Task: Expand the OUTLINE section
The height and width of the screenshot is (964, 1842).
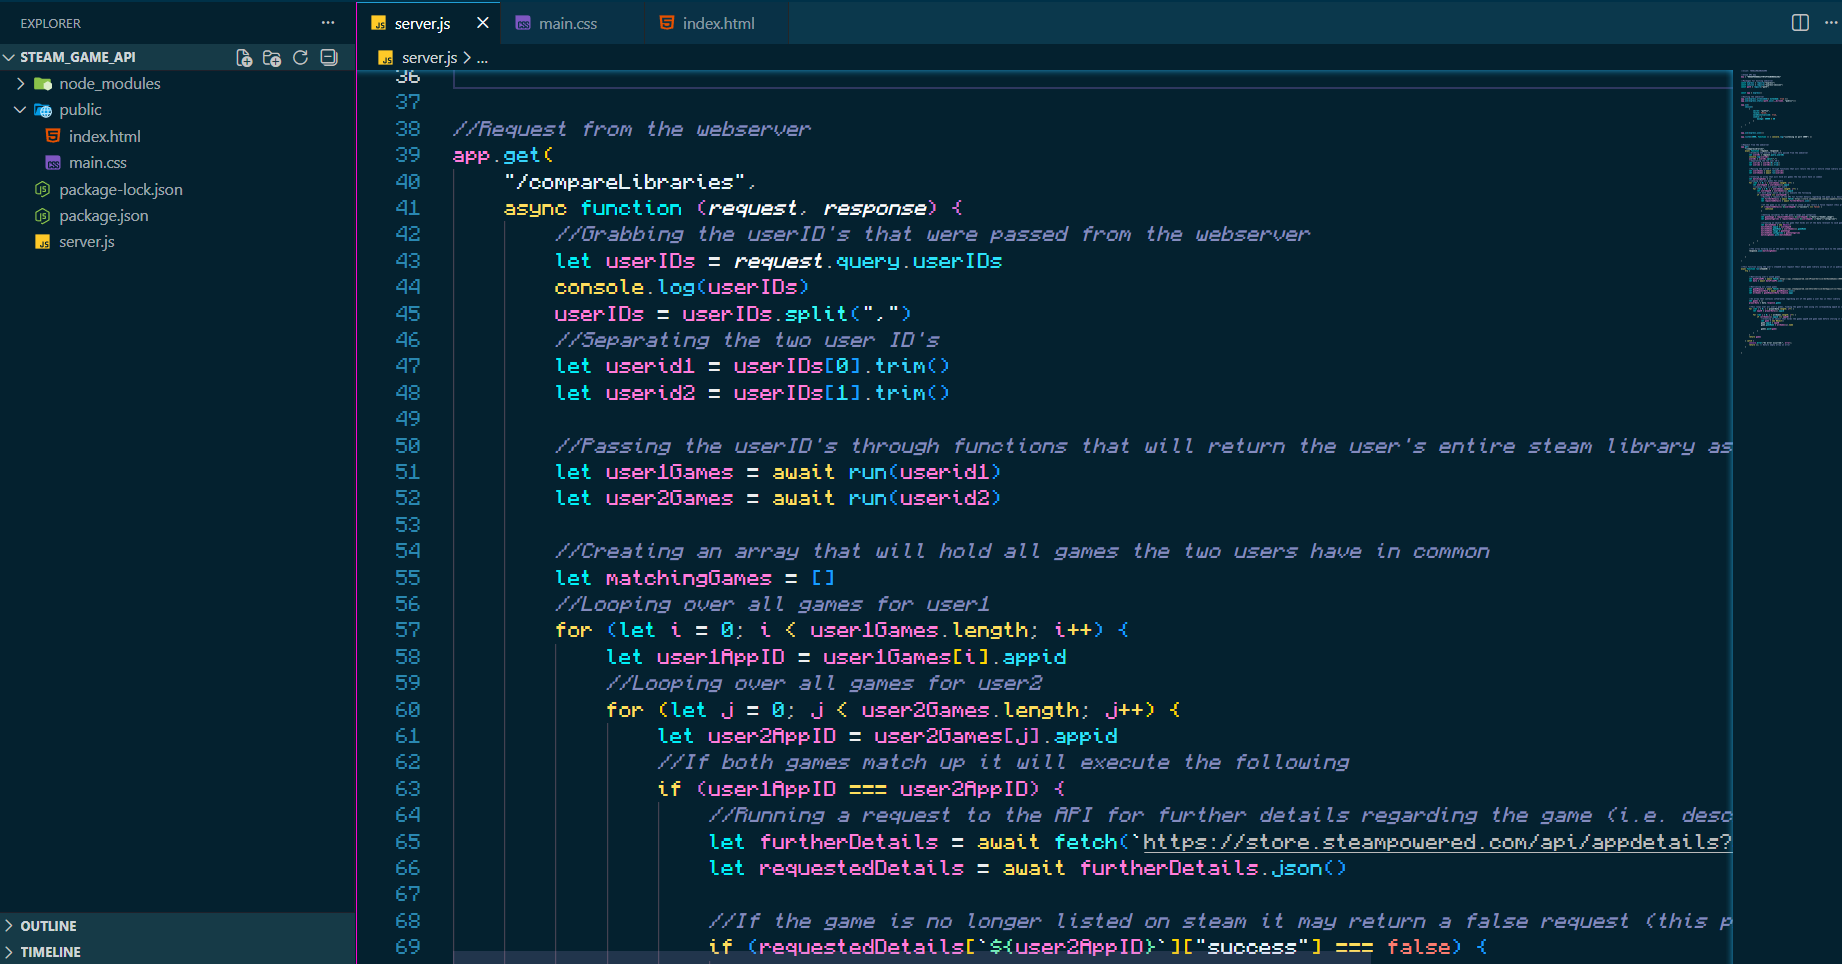Action: pos(47,925)
